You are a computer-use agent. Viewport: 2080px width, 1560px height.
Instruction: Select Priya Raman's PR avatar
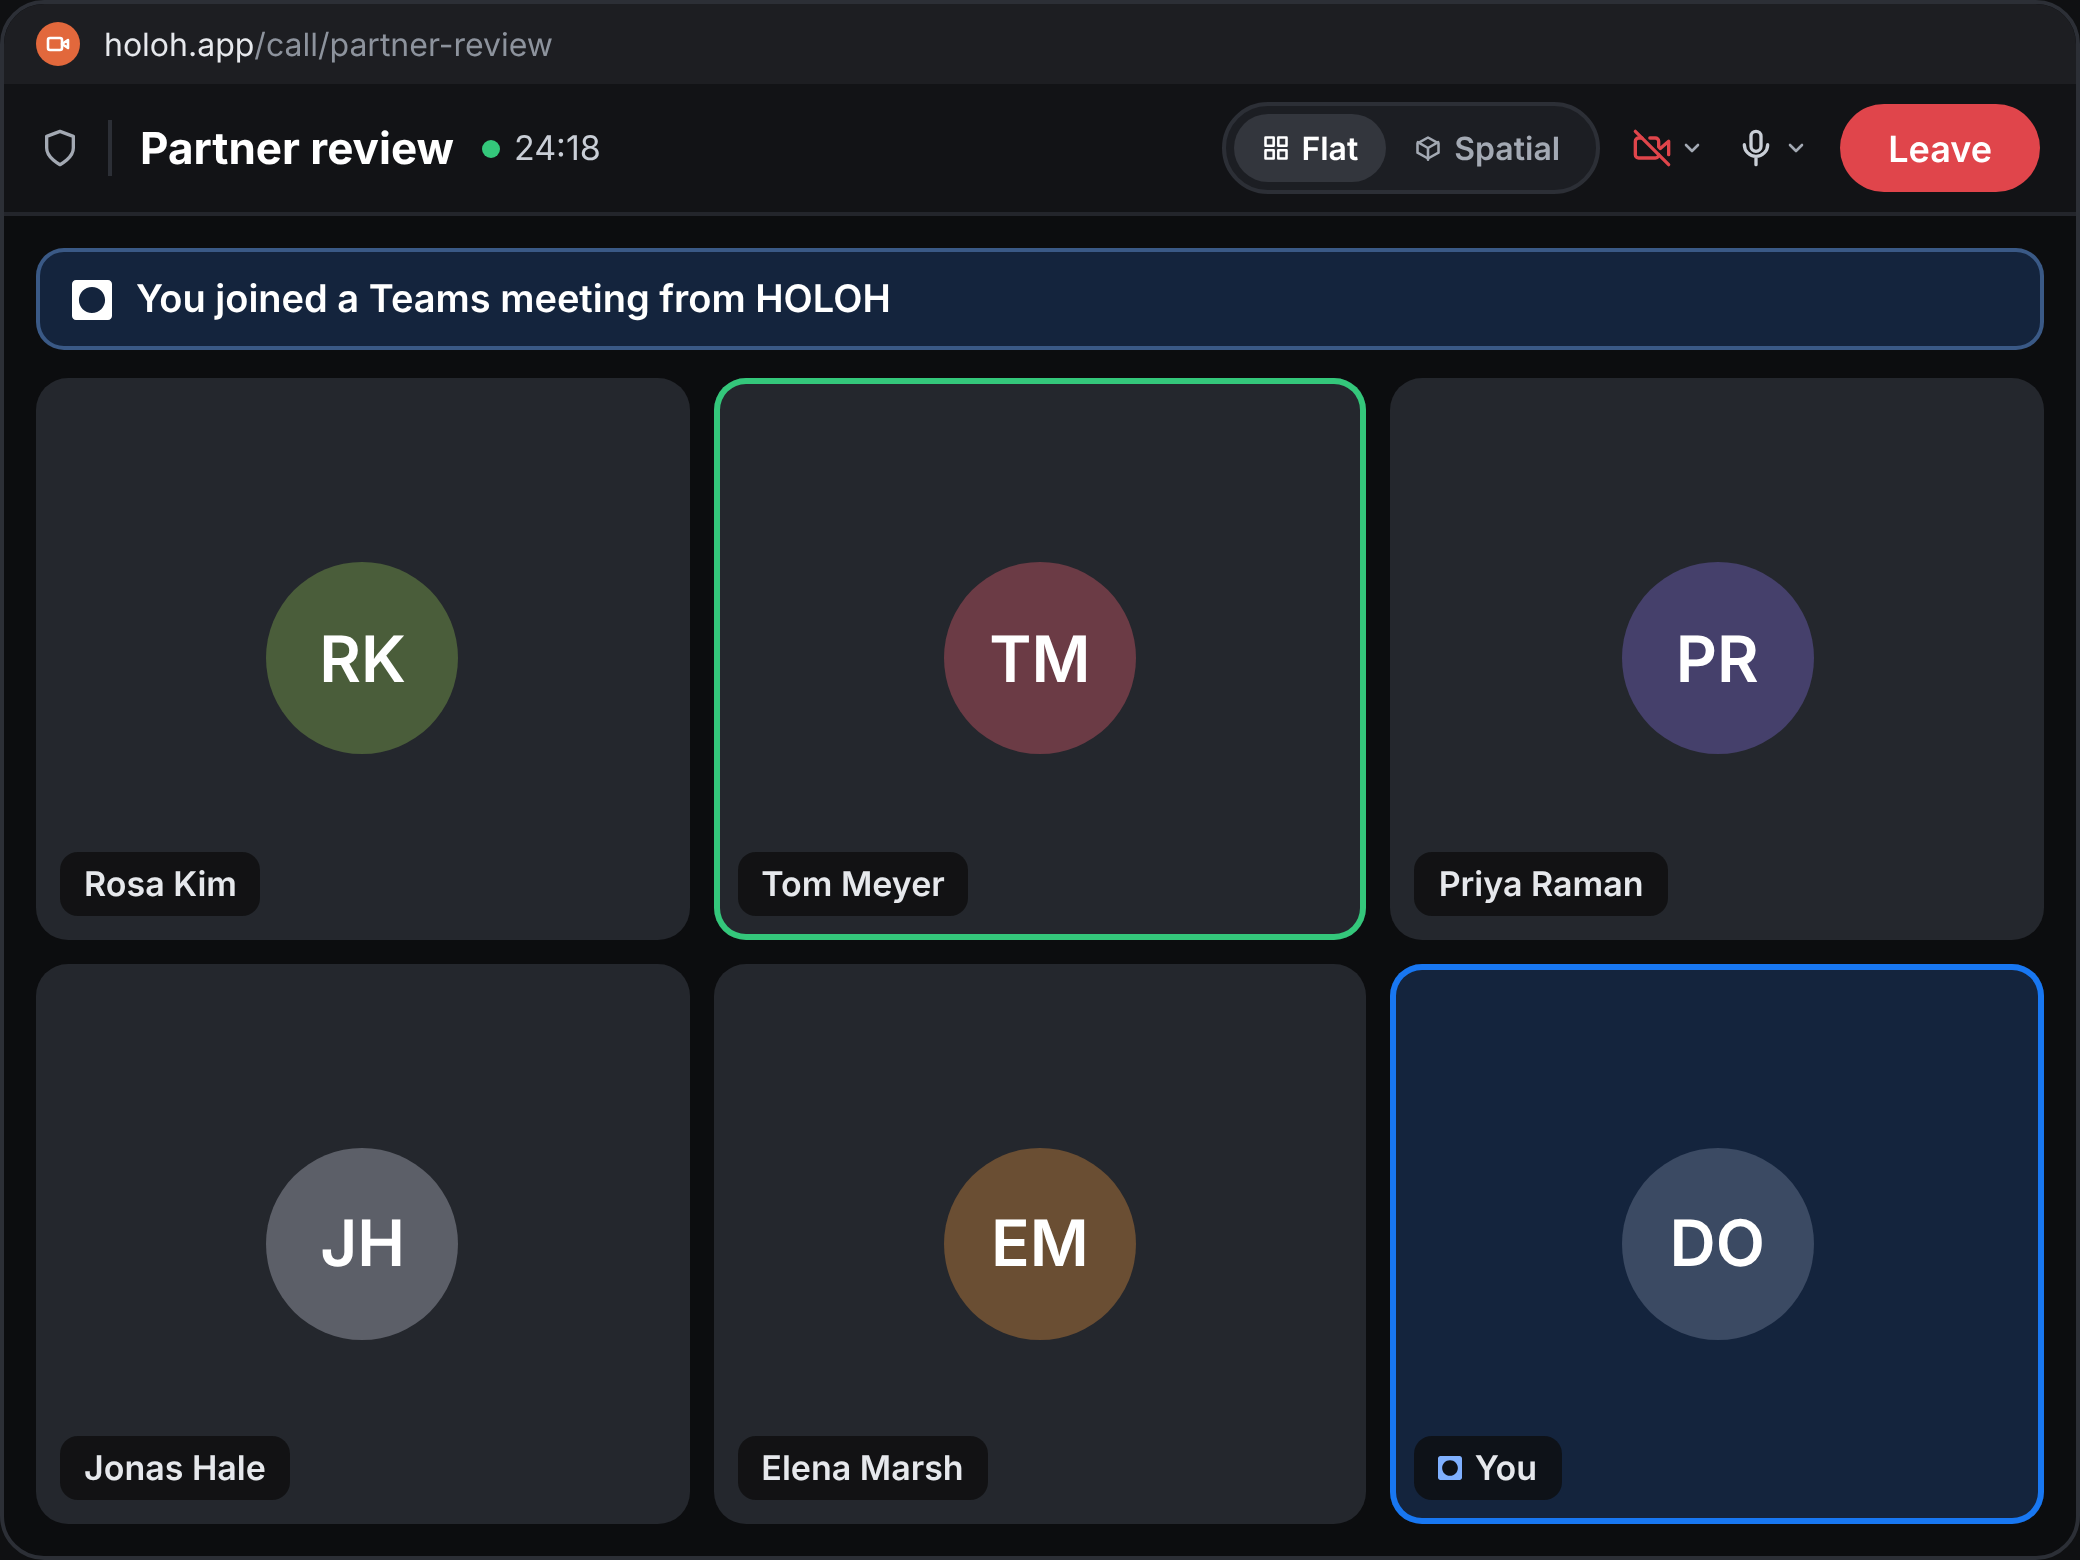pyautogui.click(x=1717, y=658)
